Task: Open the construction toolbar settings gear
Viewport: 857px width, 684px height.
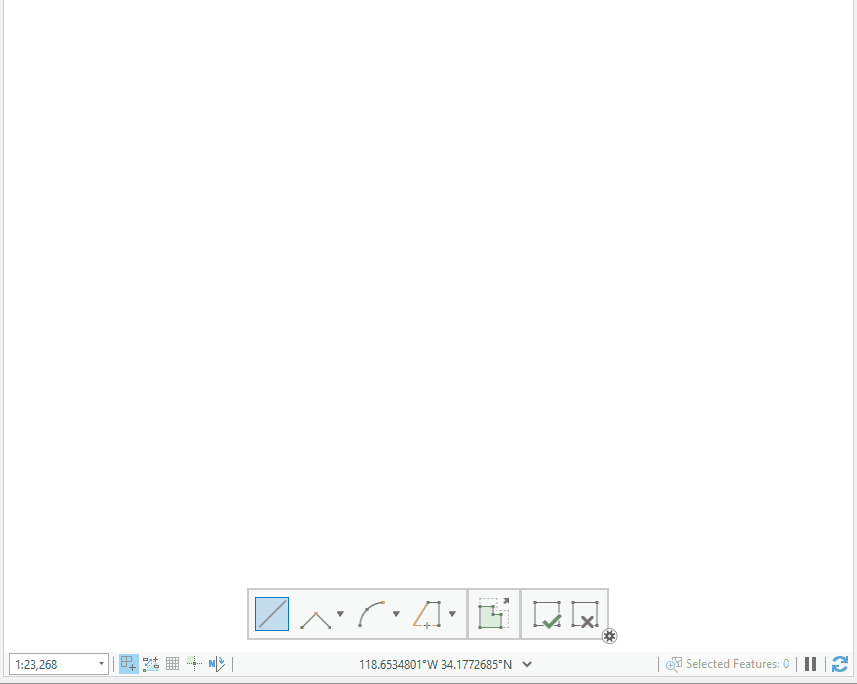Action: (x=609, y=636)
